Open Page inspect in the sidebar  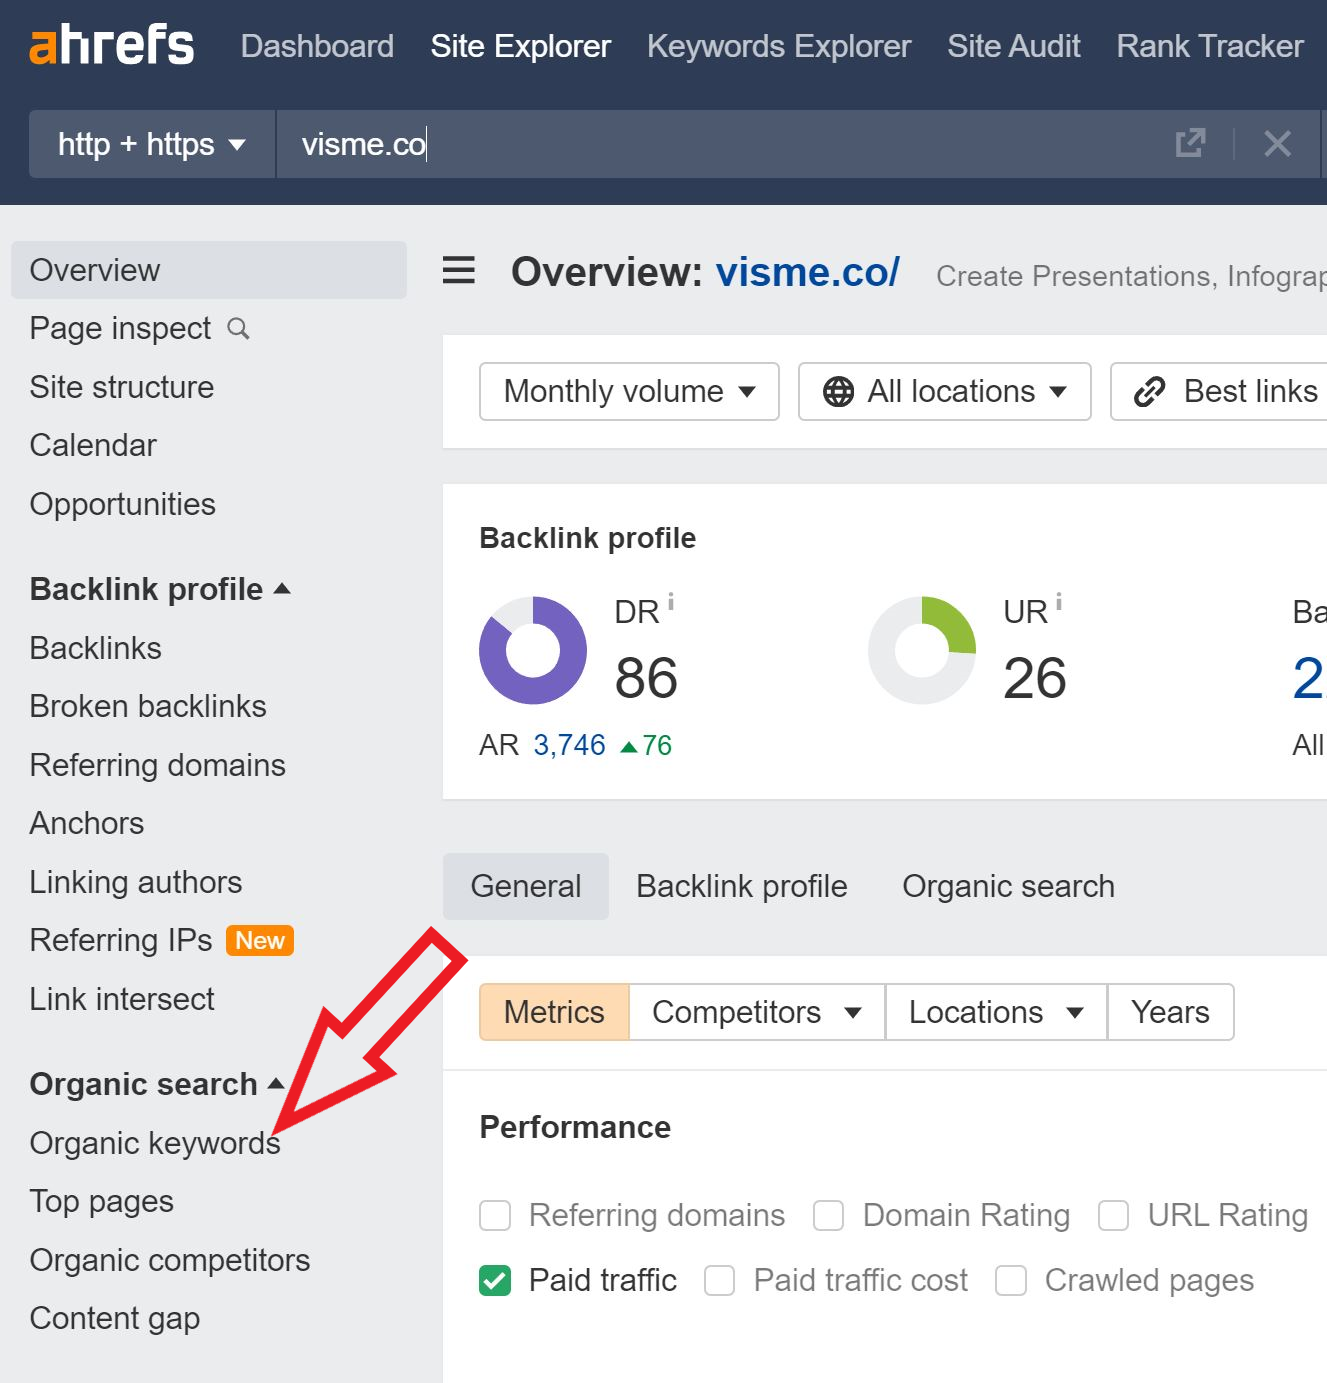(120, 328)
